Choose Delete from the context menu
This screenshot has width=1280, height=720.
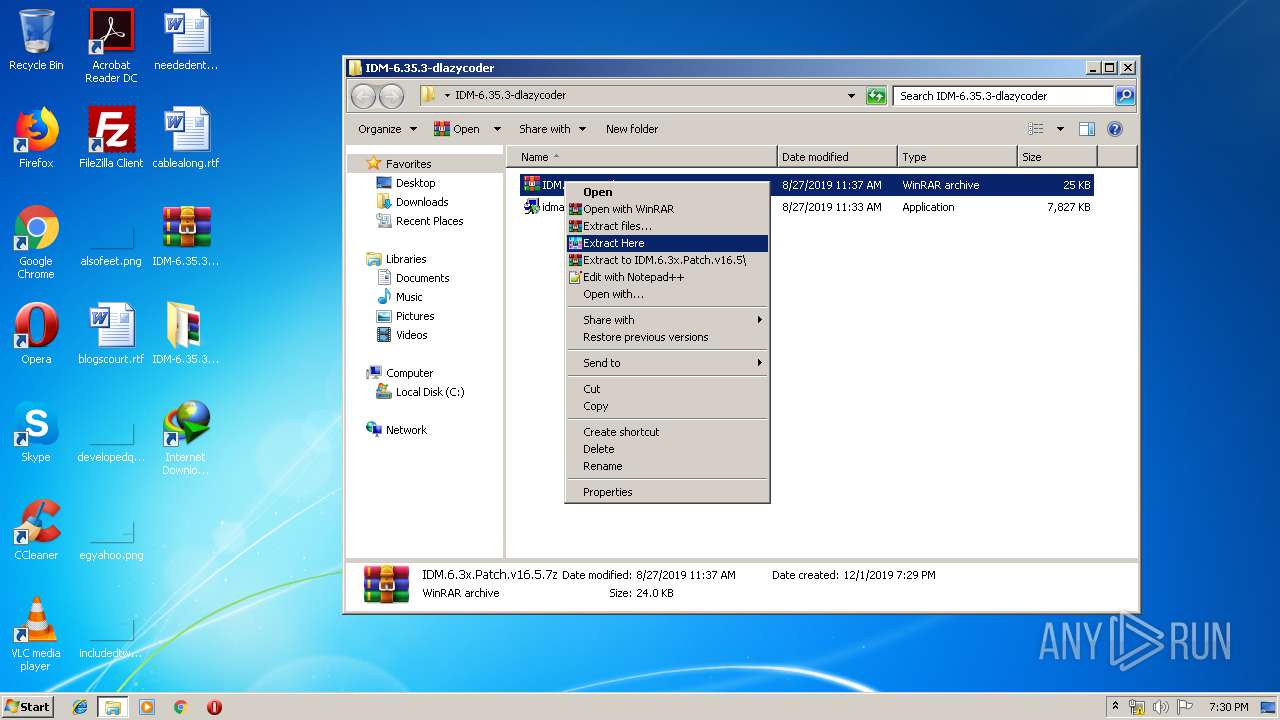pyautogui.click(x=667, y=449)
